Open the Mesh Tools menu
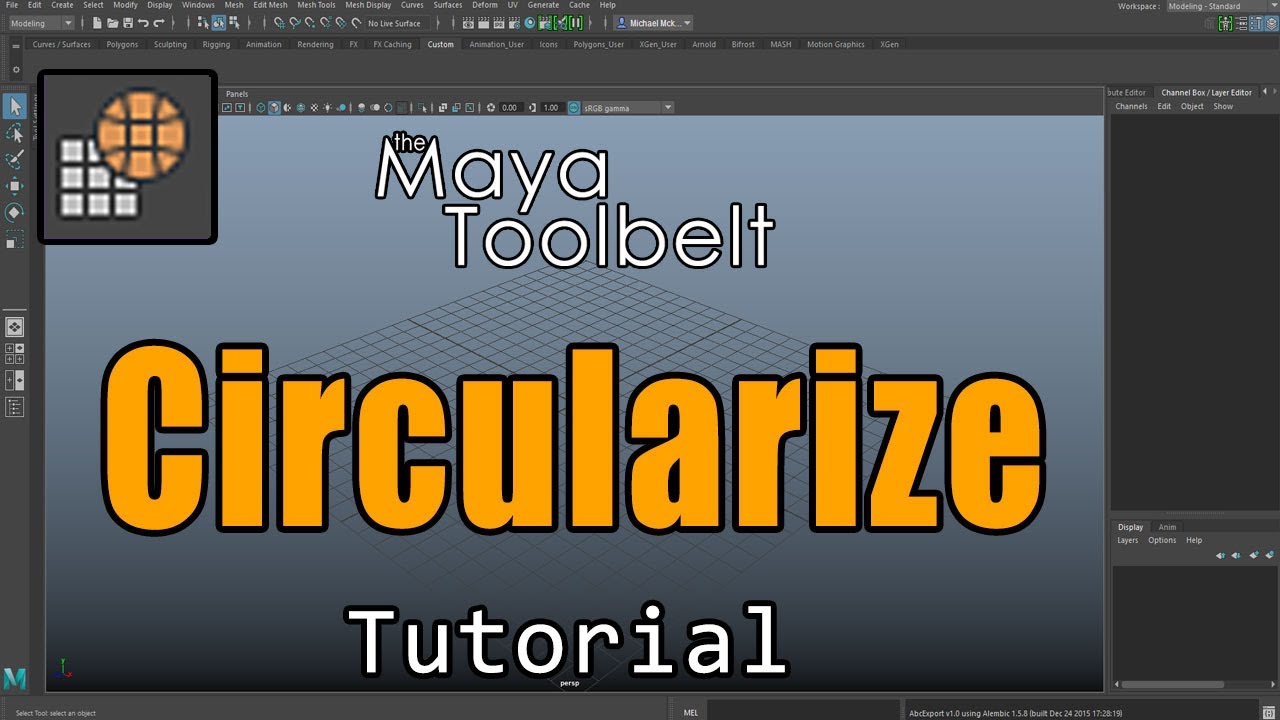1280x720 pixels. [316, 5]
